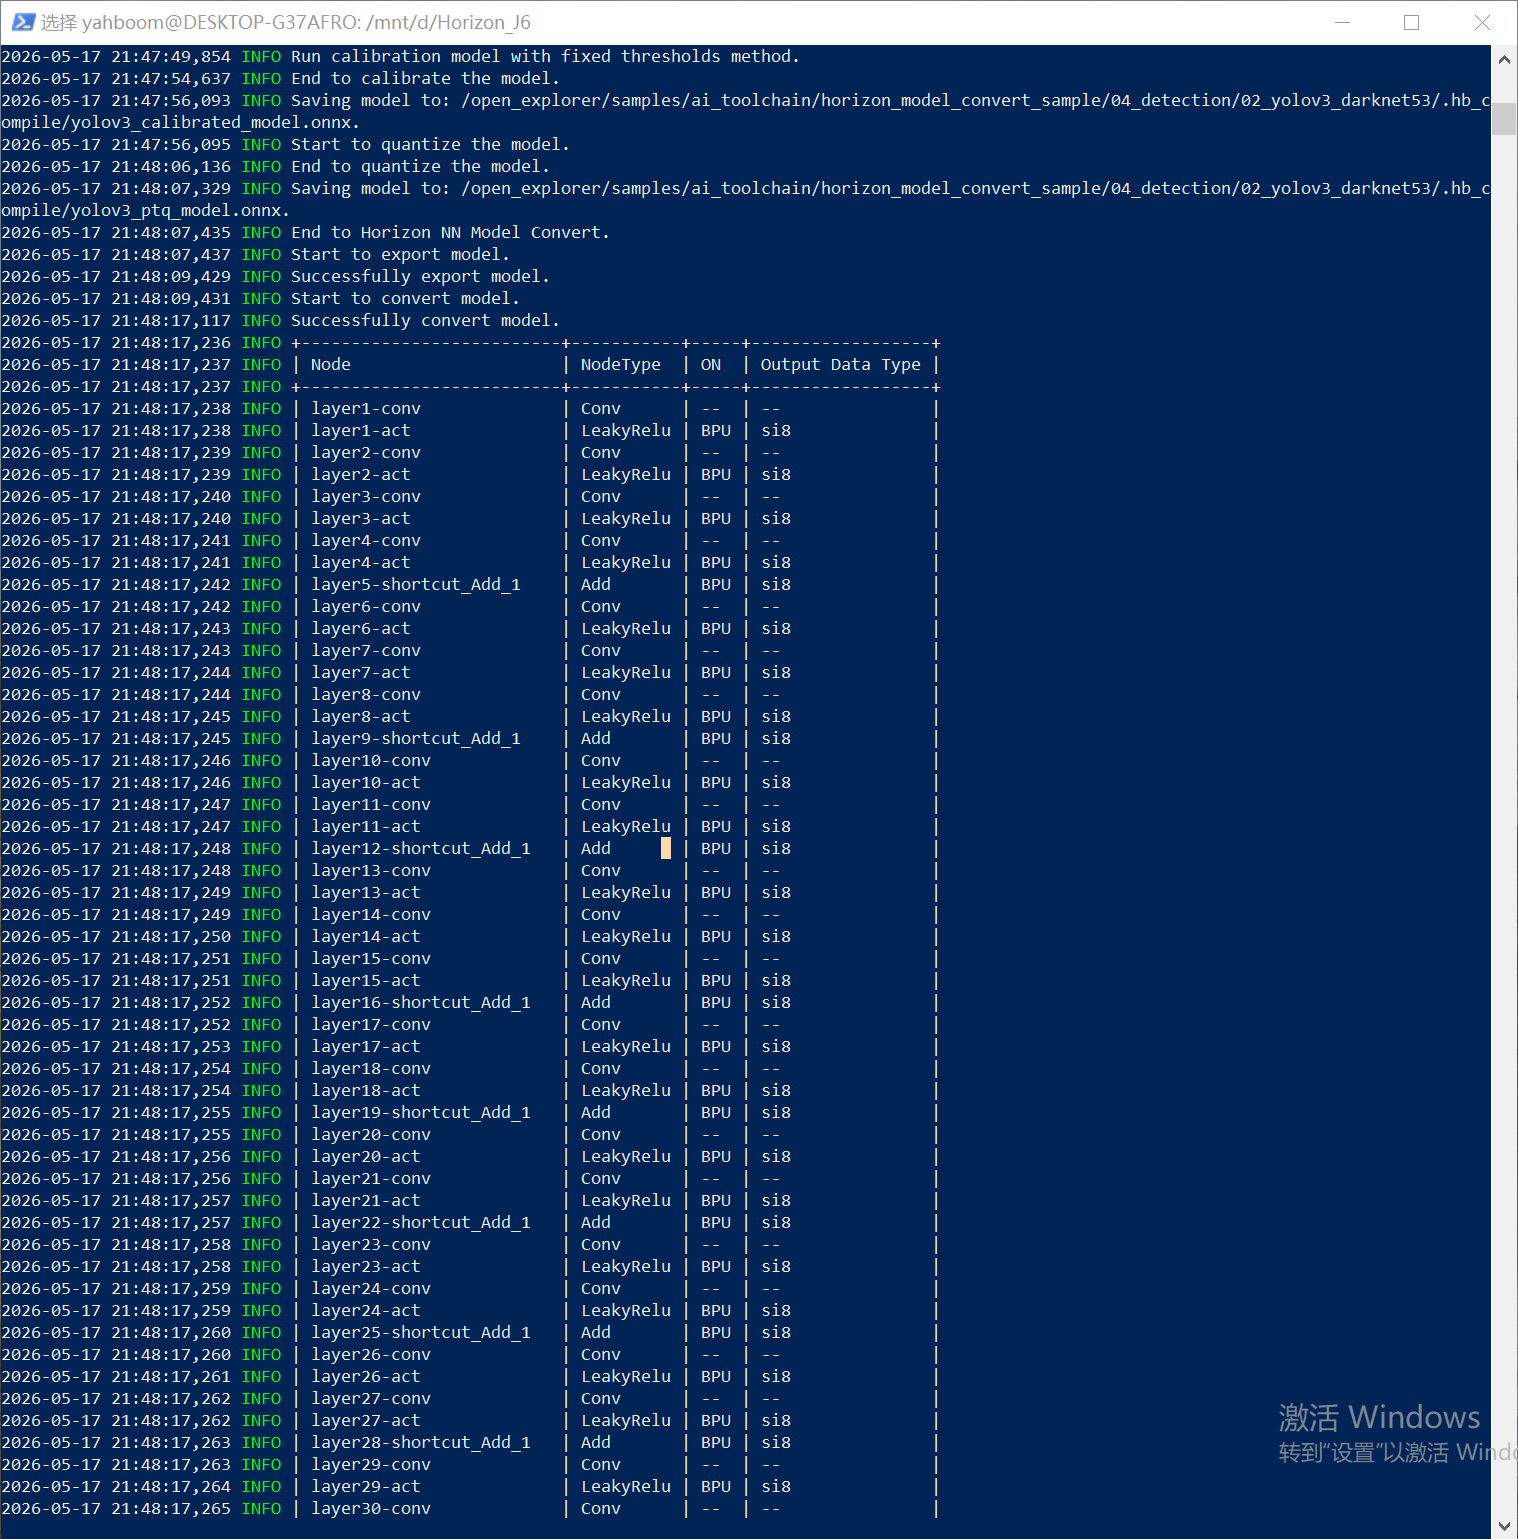Minimize the terminal window

tap(1342, 22)
